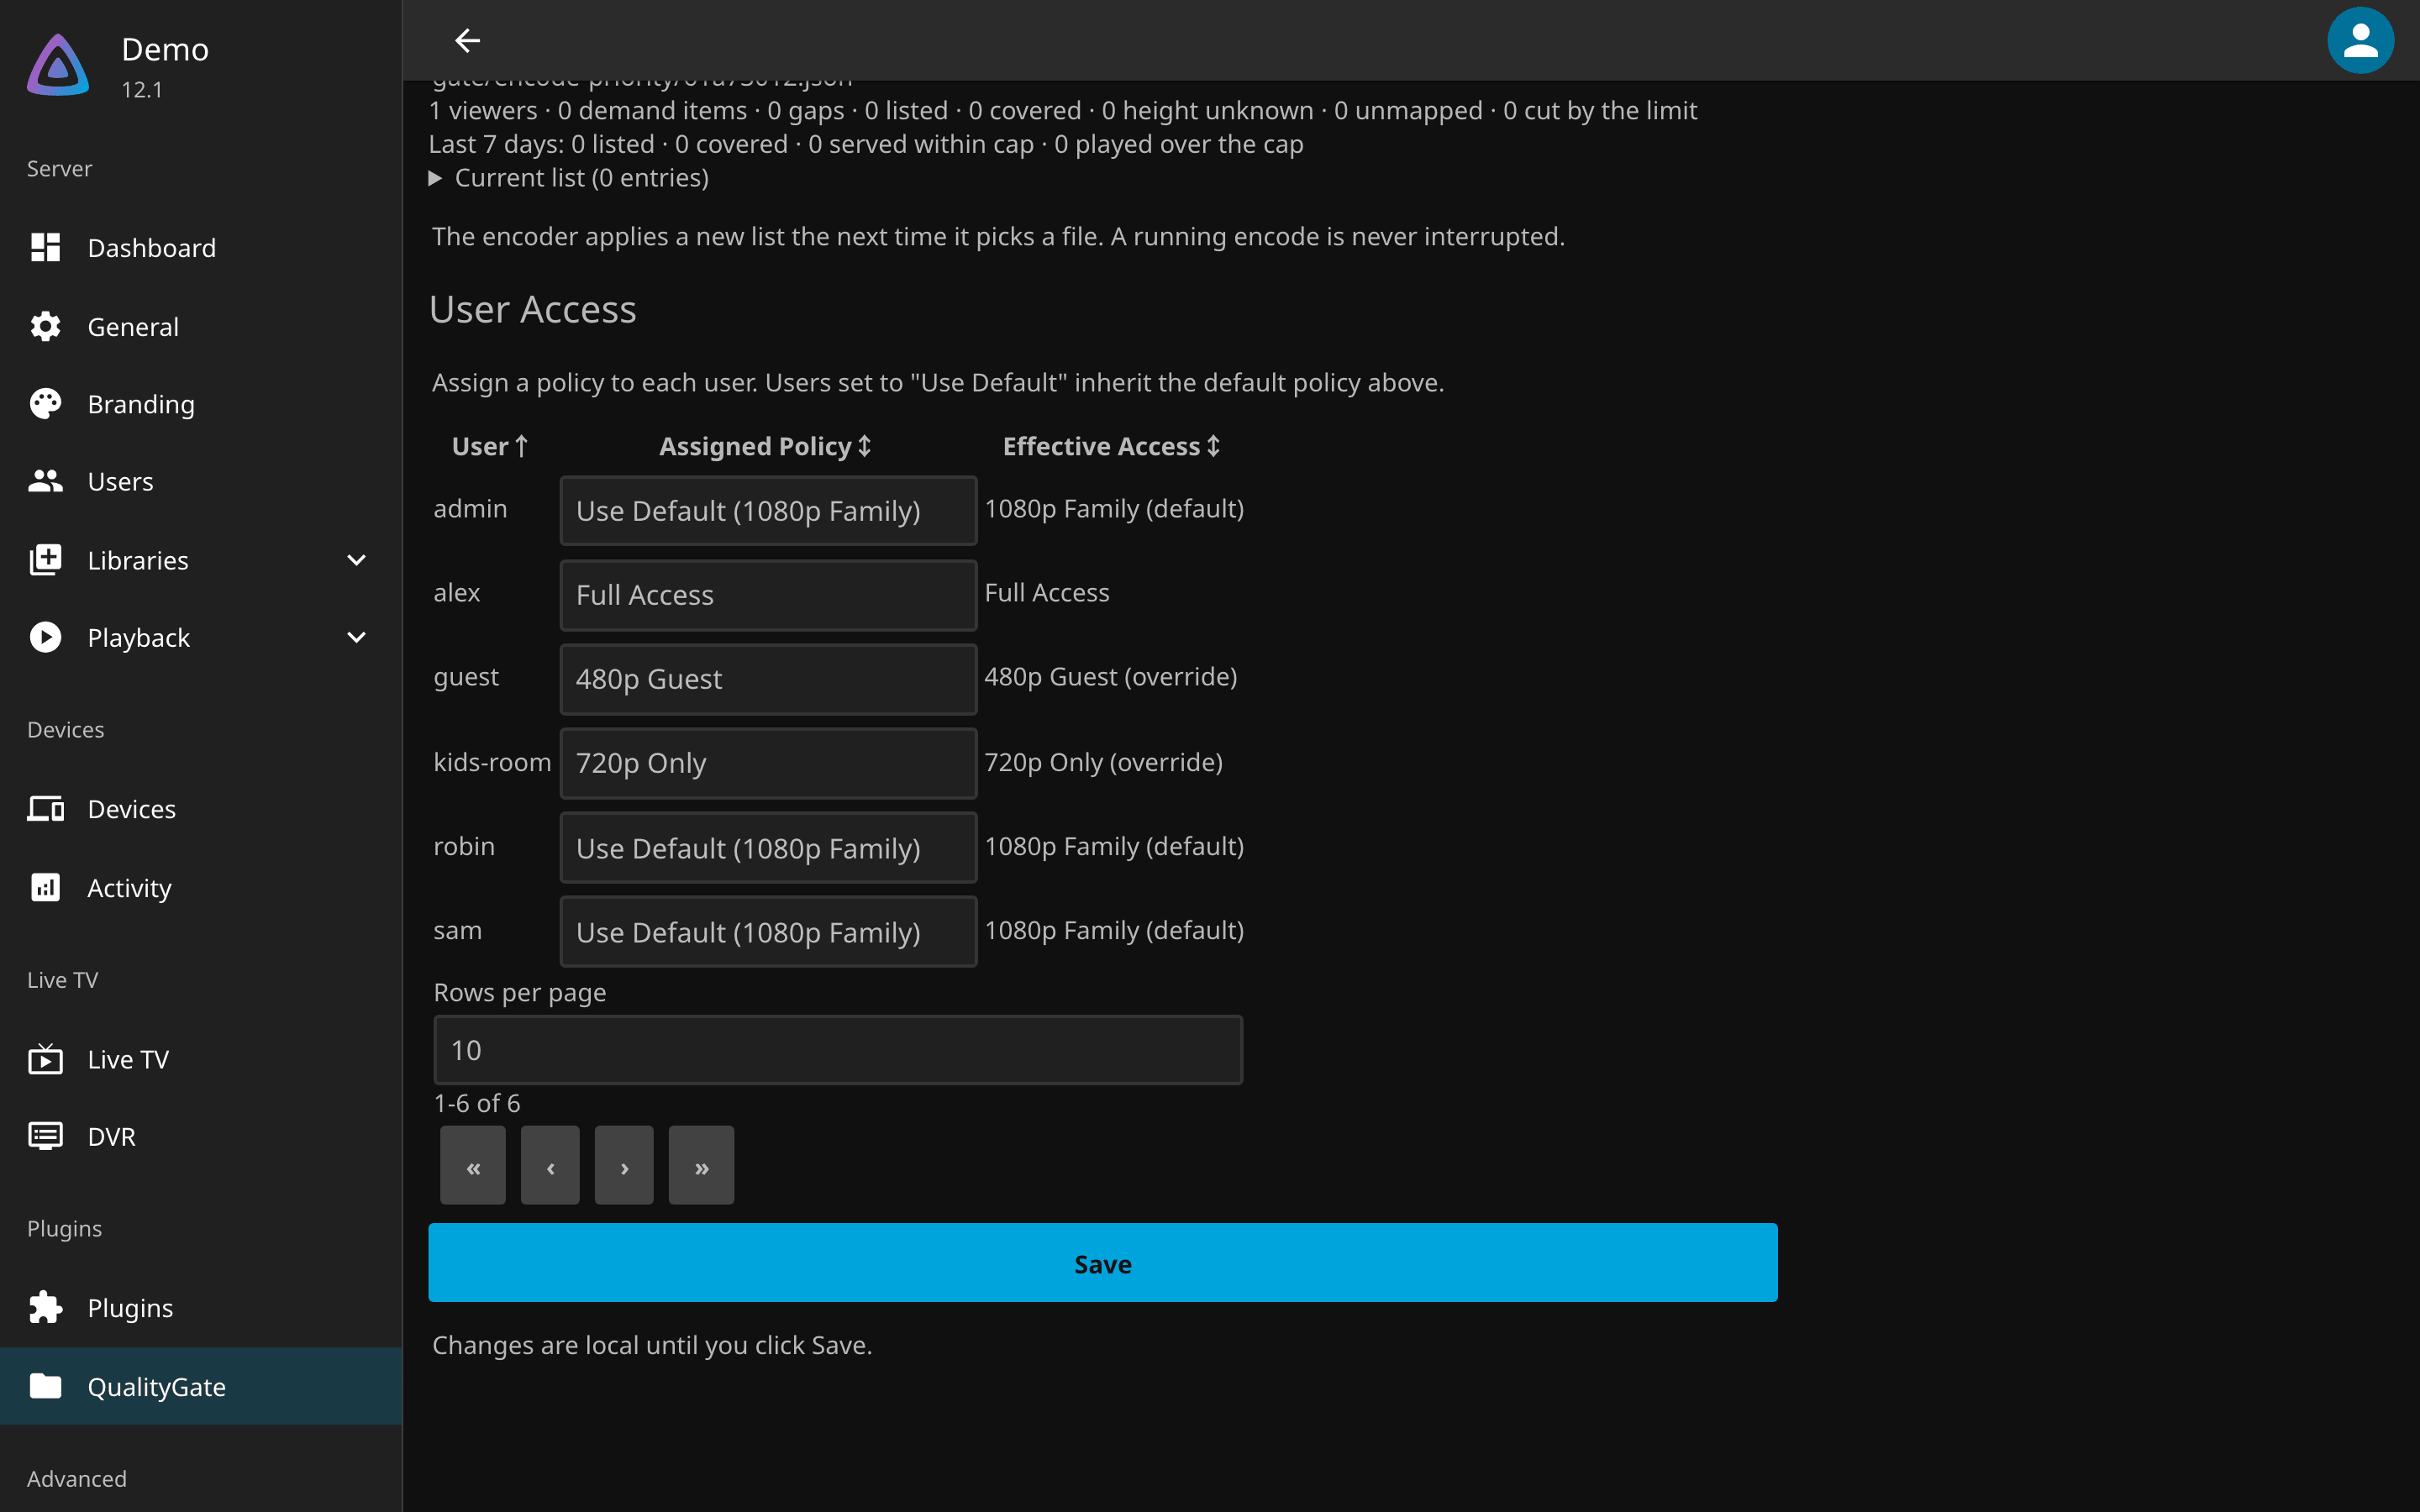Expand the Playback submenu chevron

pyautogui.click(x=356, y=637)
